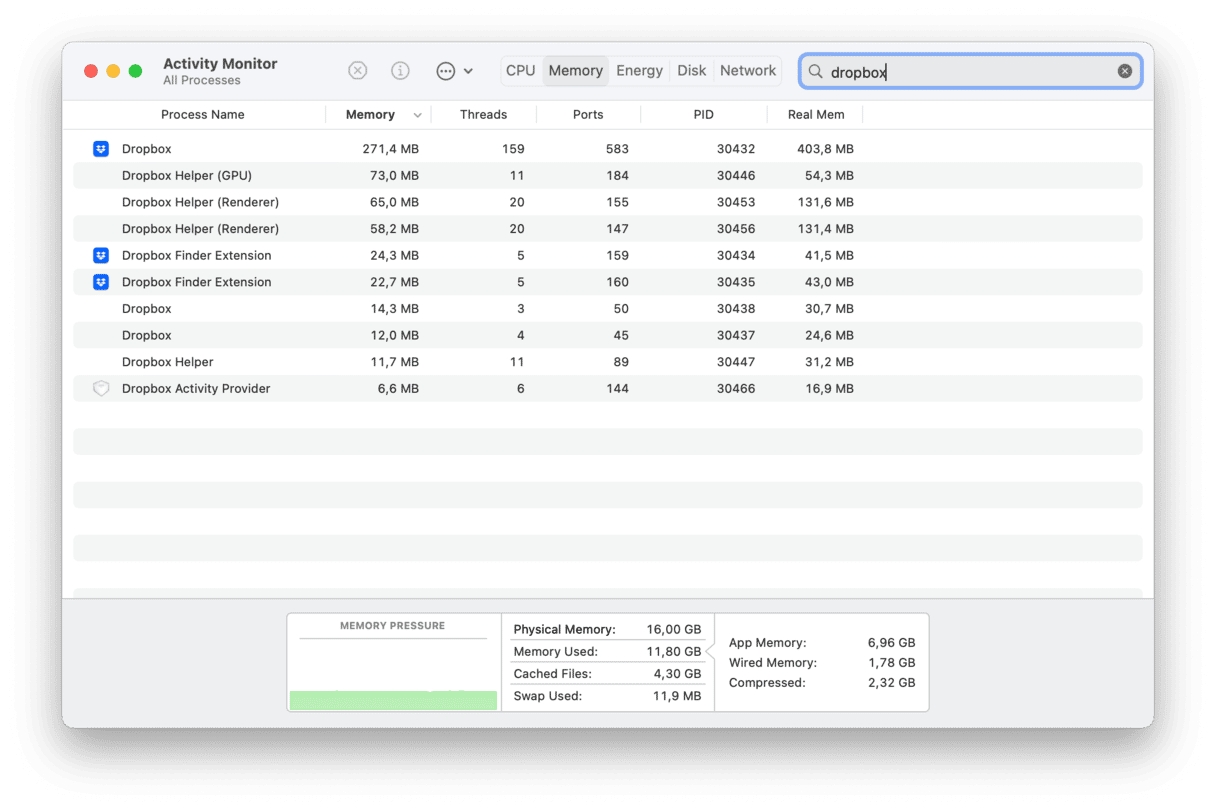Screen dimensions: 1216x810
Task: Click the Cached Files 4,30 GB entry
Action: click(x=607, y=674)
